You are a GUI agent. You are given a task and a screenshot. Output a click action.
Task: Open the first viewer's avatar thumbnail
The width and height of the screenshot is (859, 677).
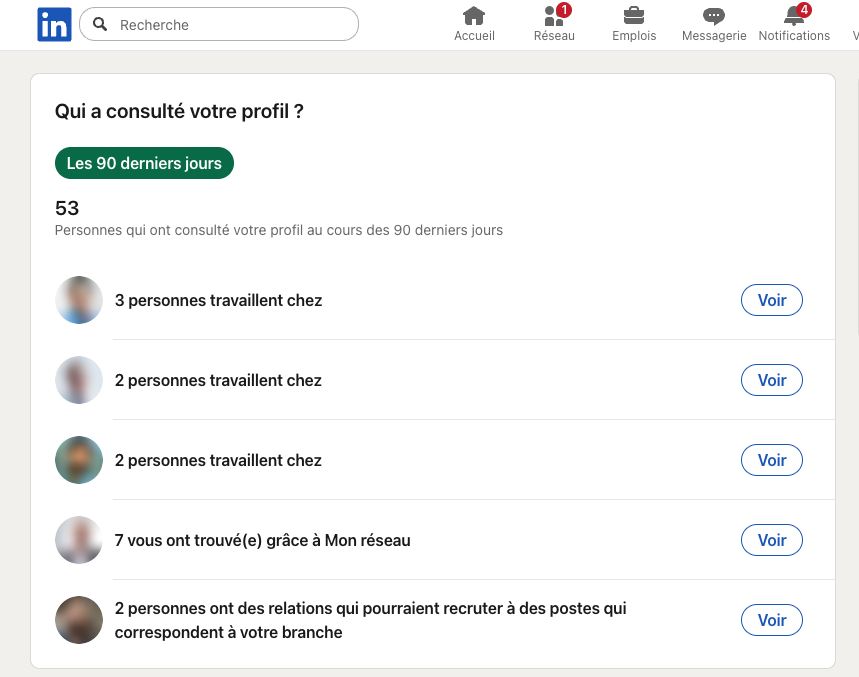pos(78,299)
